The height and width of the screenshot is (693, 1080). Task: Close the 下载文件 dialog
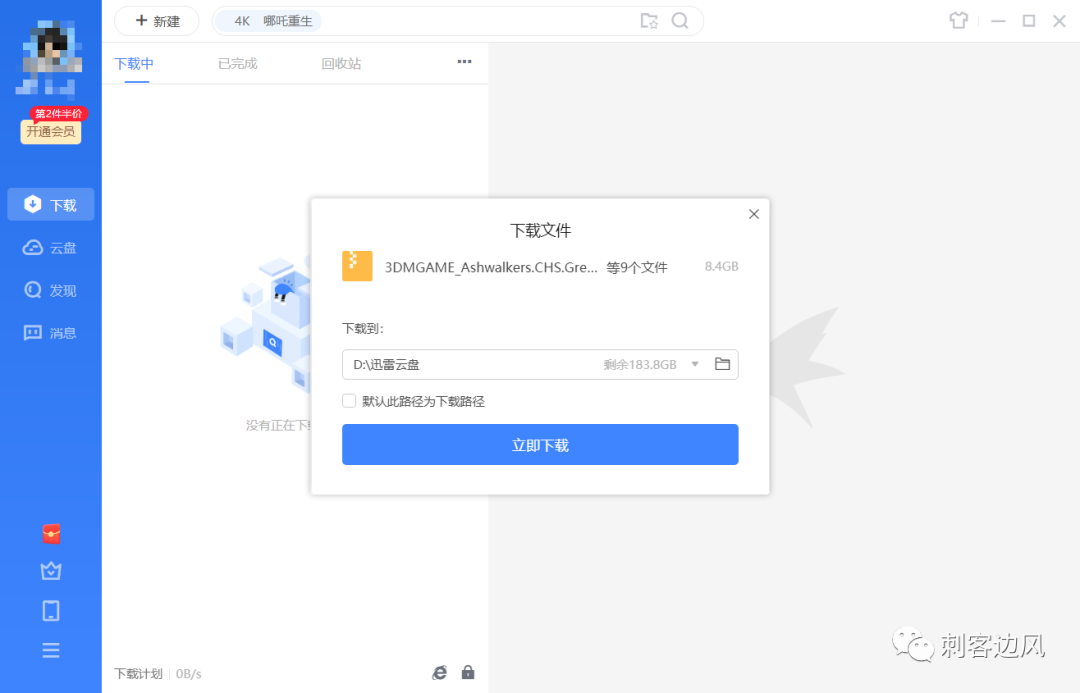tap(754, 214)
